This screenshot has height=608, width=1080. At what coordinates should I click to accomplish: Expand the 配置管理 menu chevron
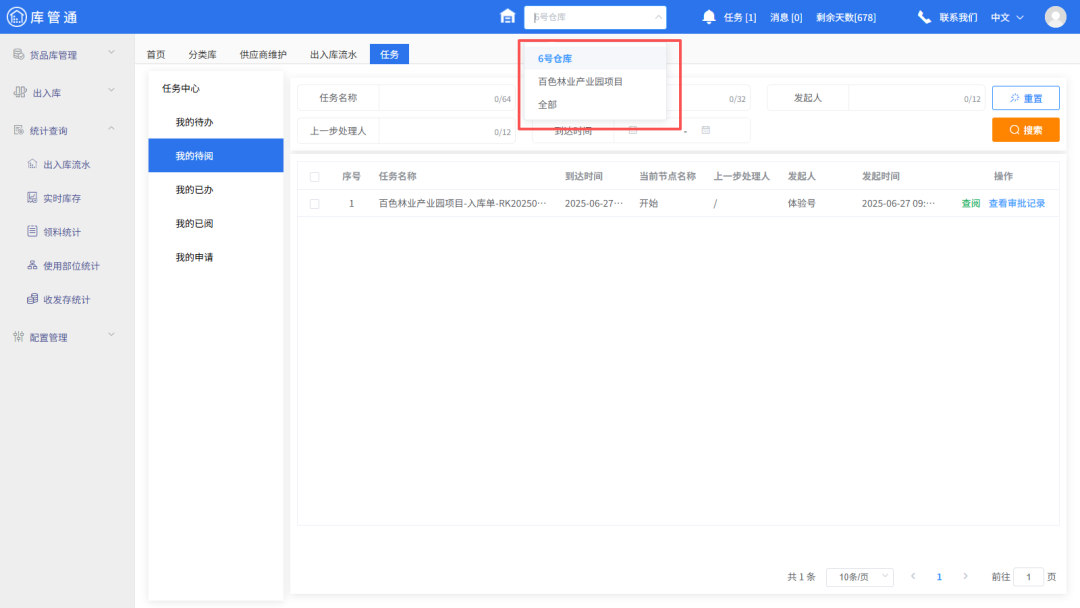pos(112,335)
